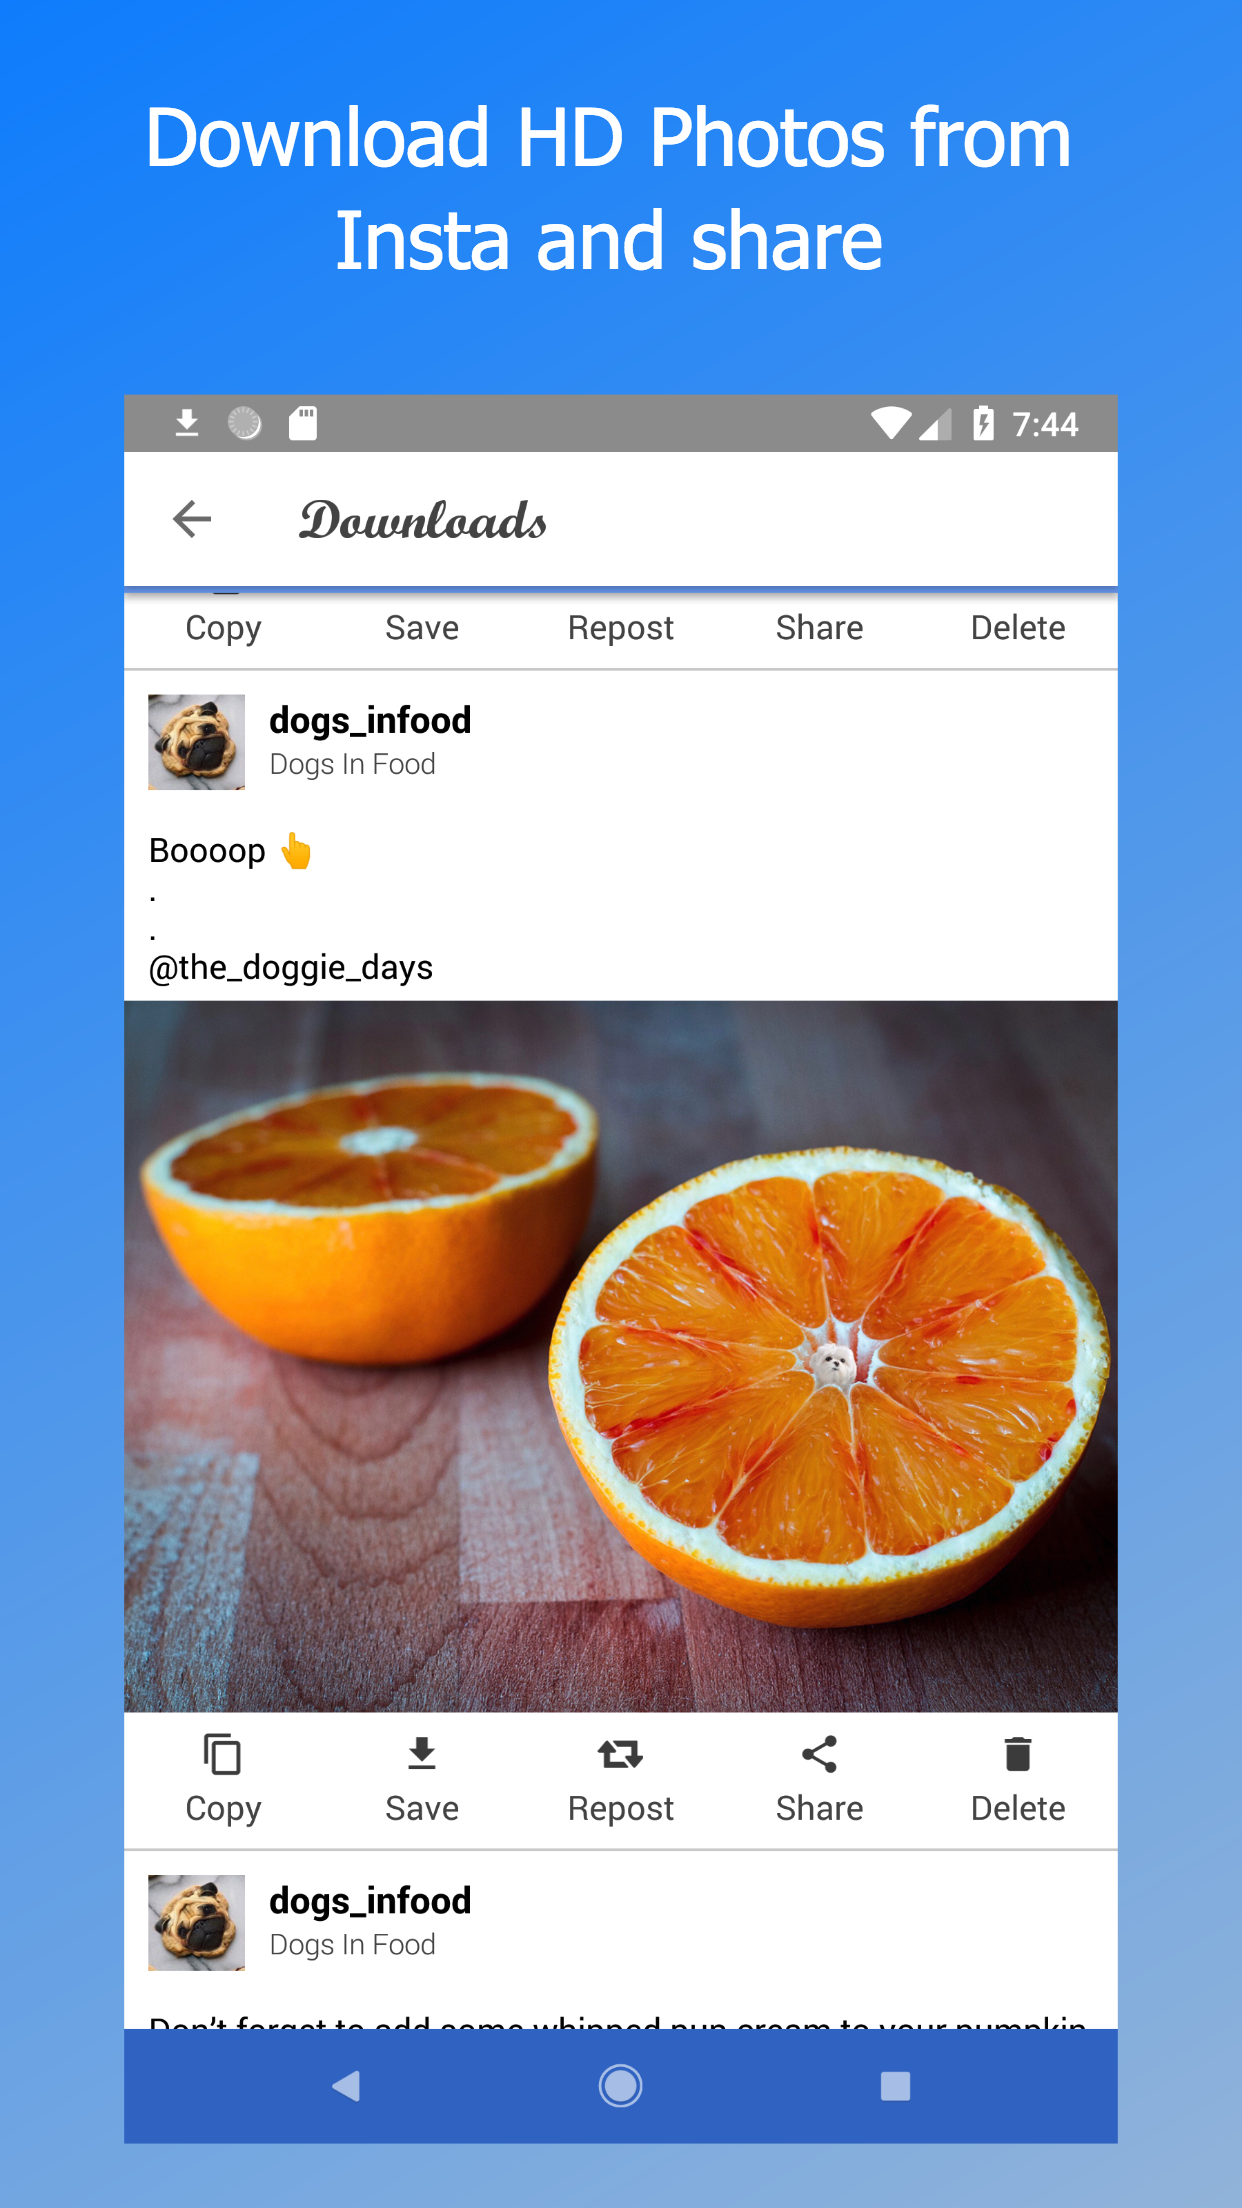Tap the back arrow beside Downloads

point(192,519)
